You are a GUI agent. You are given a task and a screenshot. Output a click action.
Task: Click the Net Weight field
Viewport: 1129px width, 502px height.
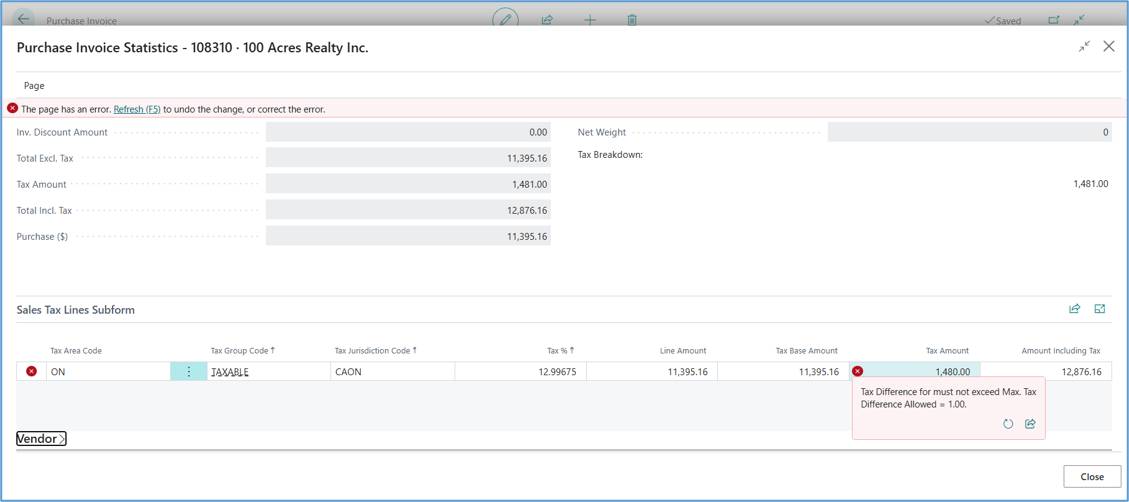point(969,132)
